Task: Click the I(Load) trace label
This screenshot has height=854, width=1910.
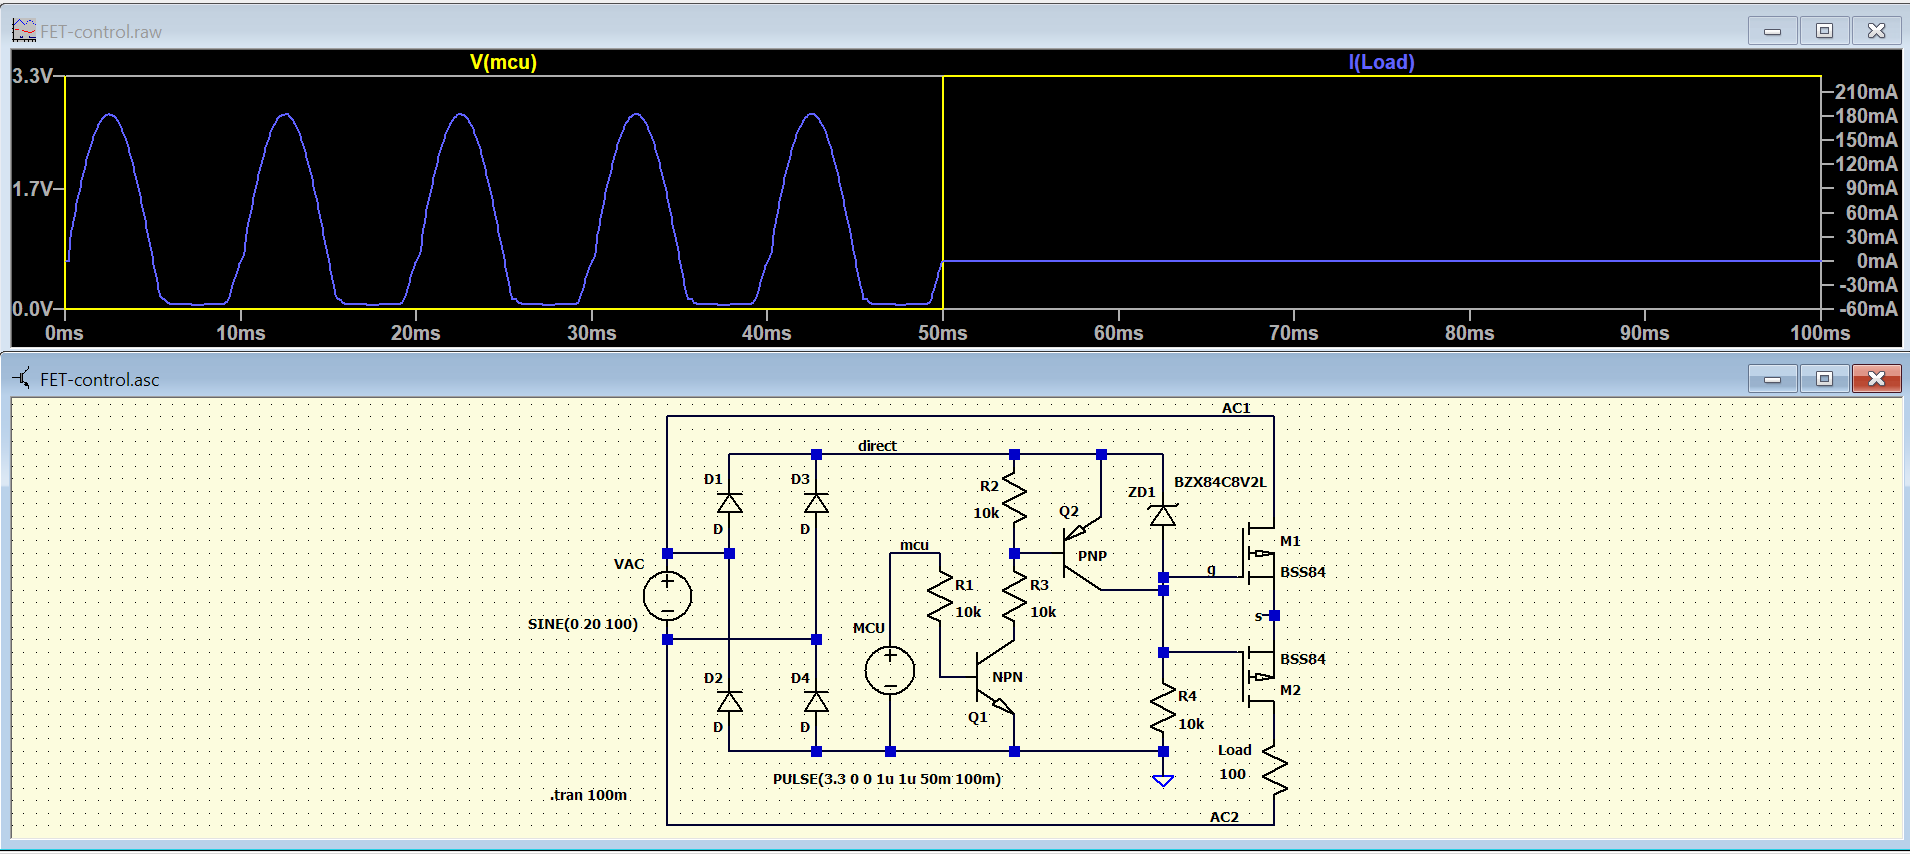Action: coord(1381,62)
